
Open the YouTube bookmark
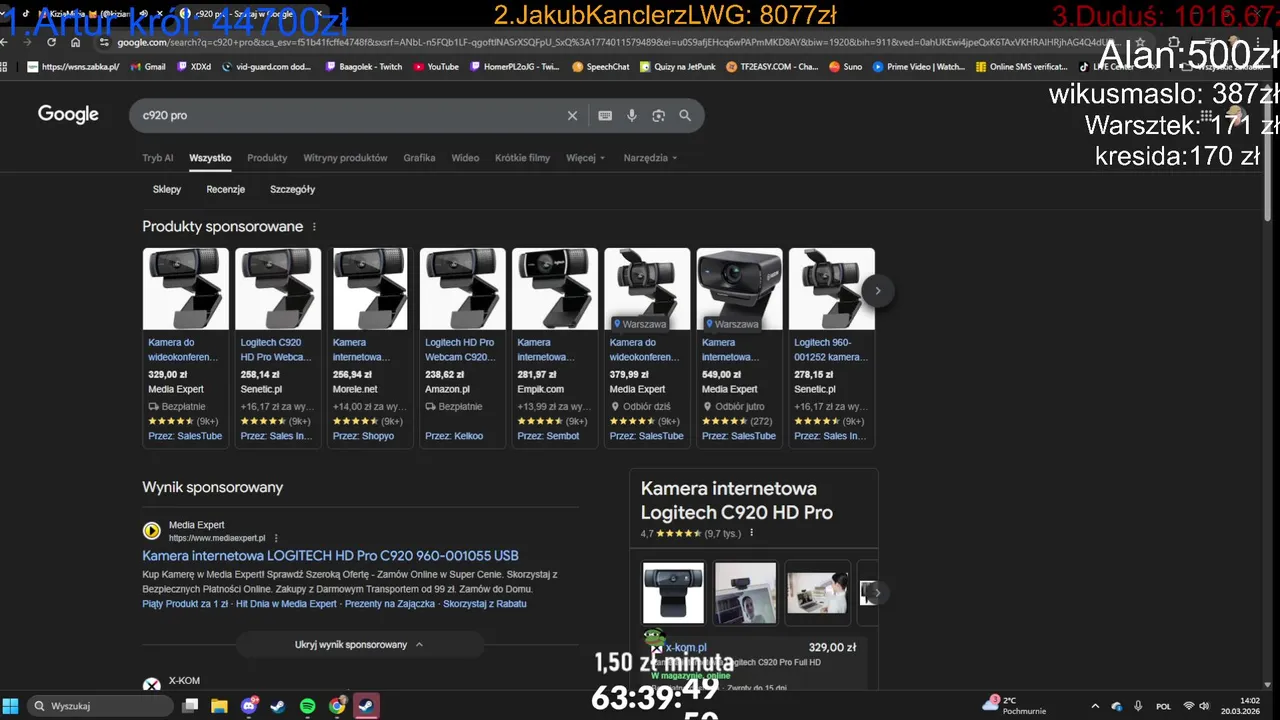click(435, 67)
